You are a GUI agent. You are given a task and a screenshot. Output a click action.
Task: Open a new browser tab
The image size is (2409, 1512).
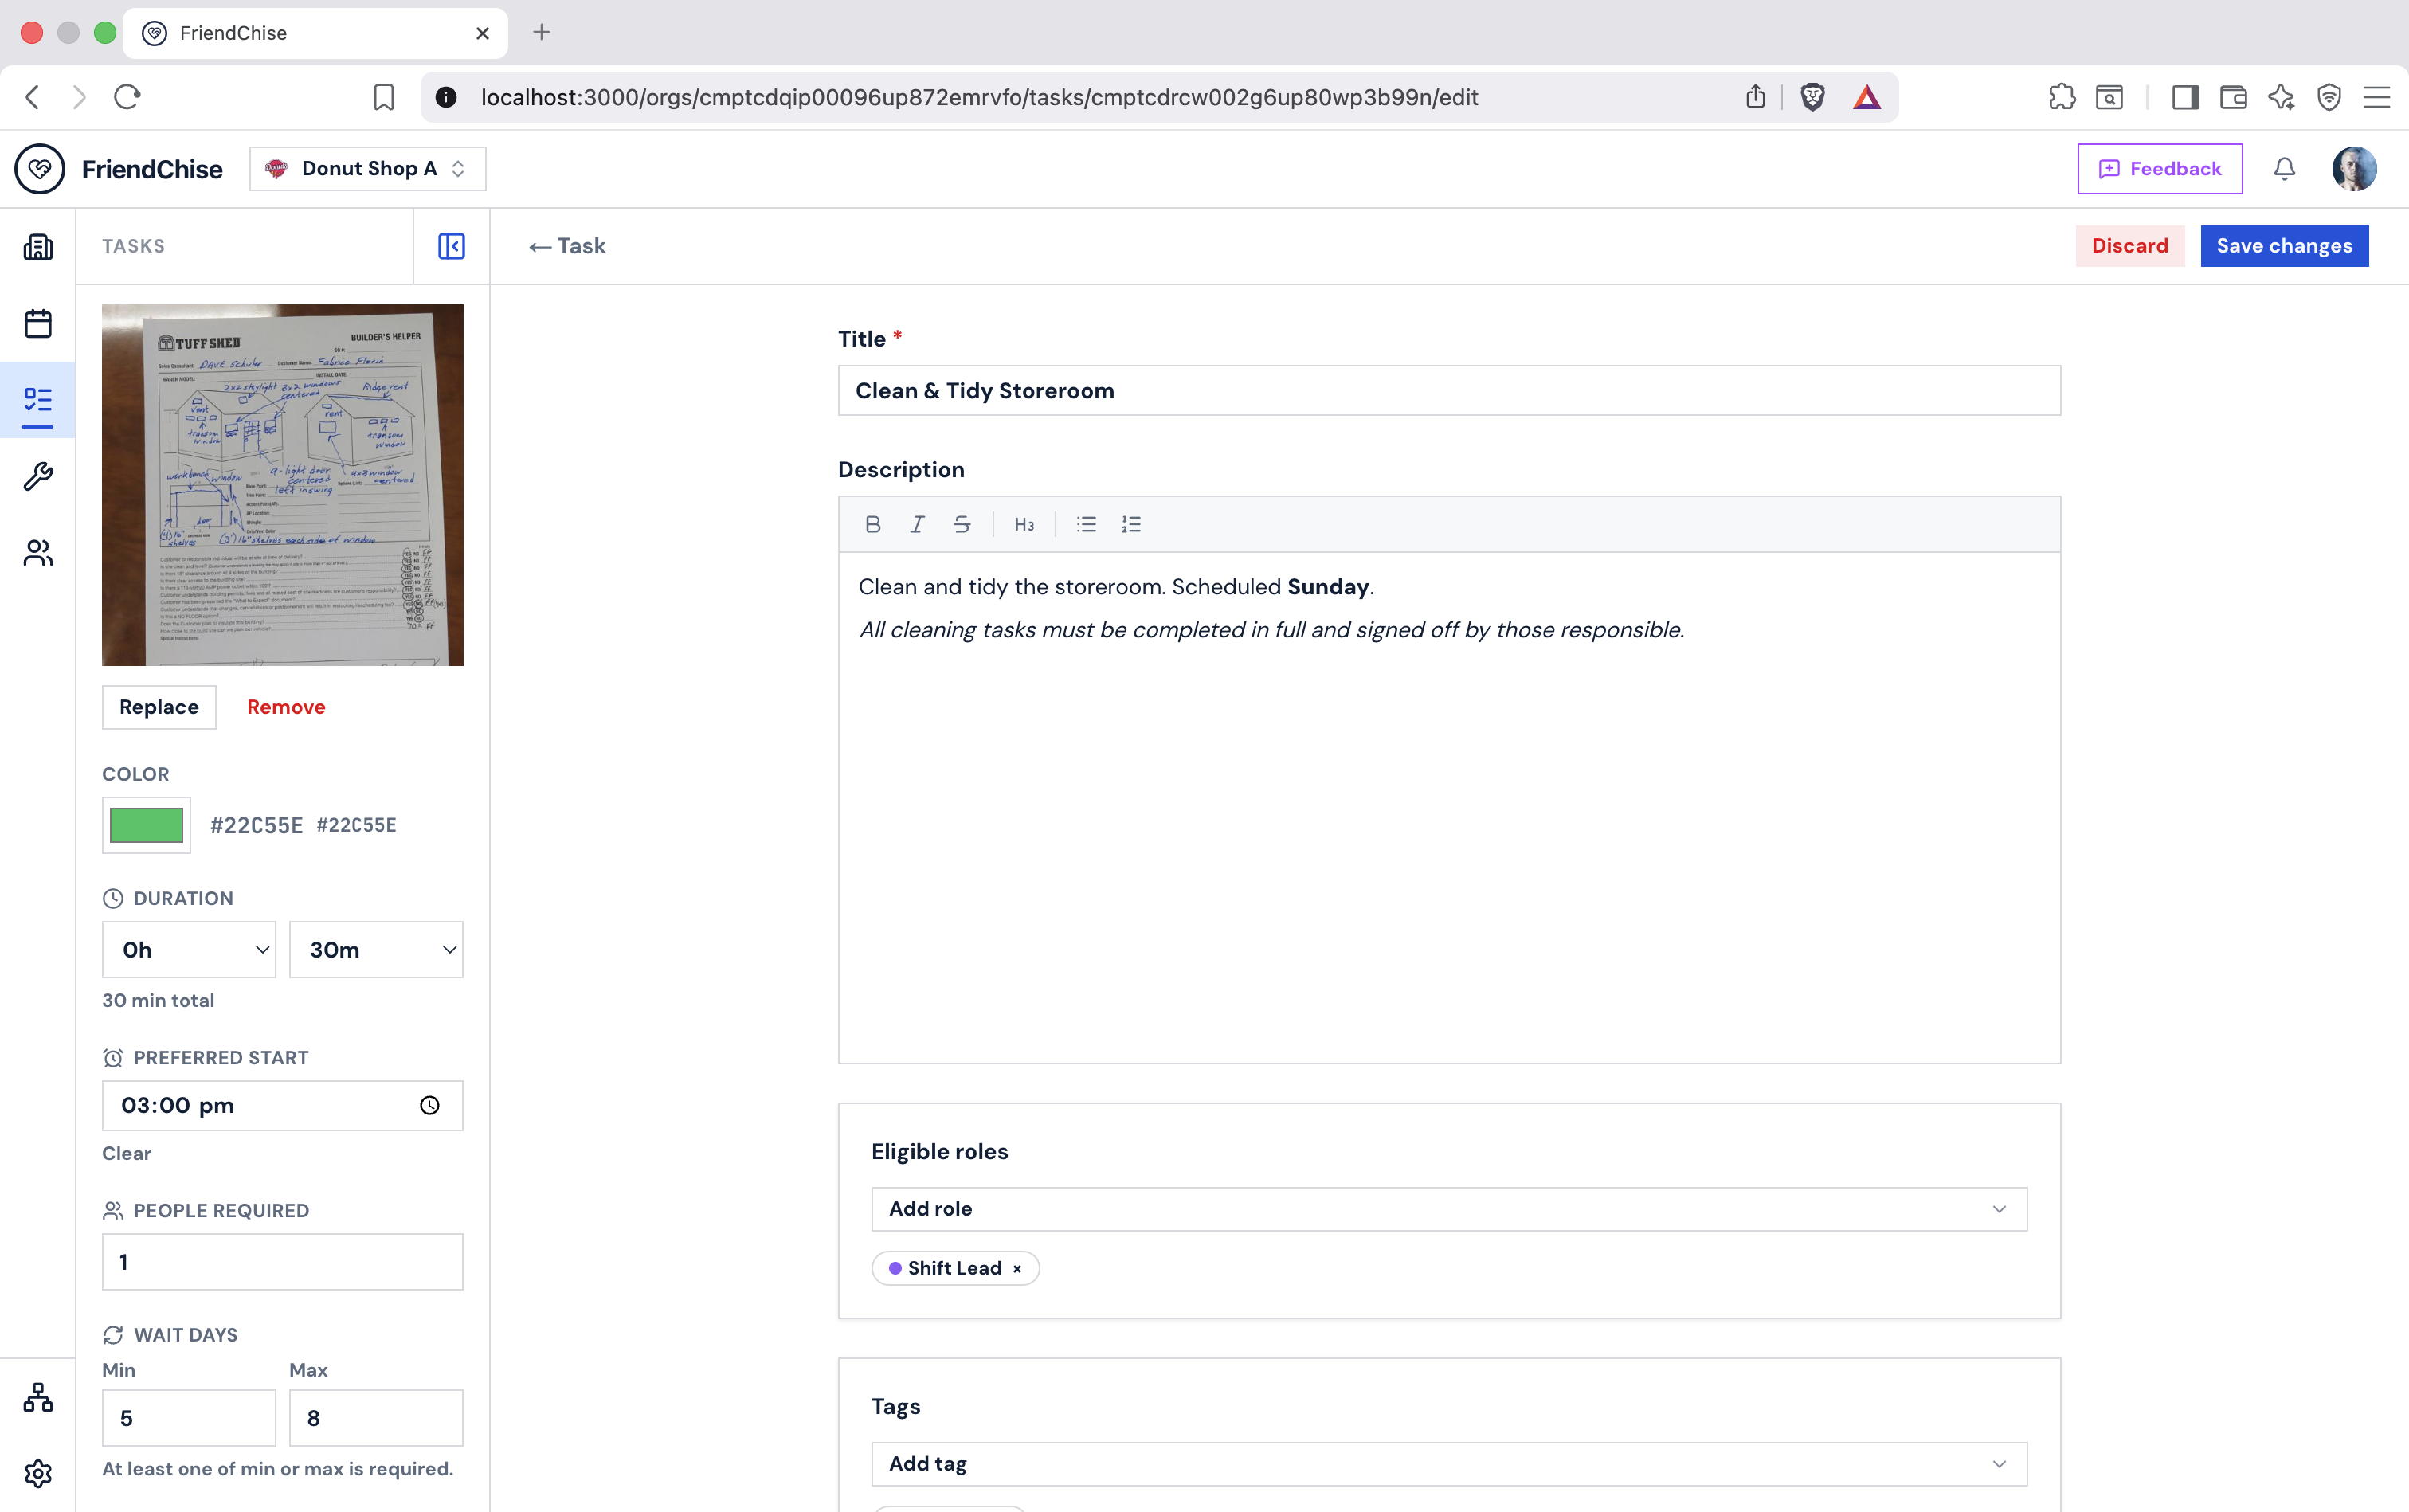pos(541,33)
